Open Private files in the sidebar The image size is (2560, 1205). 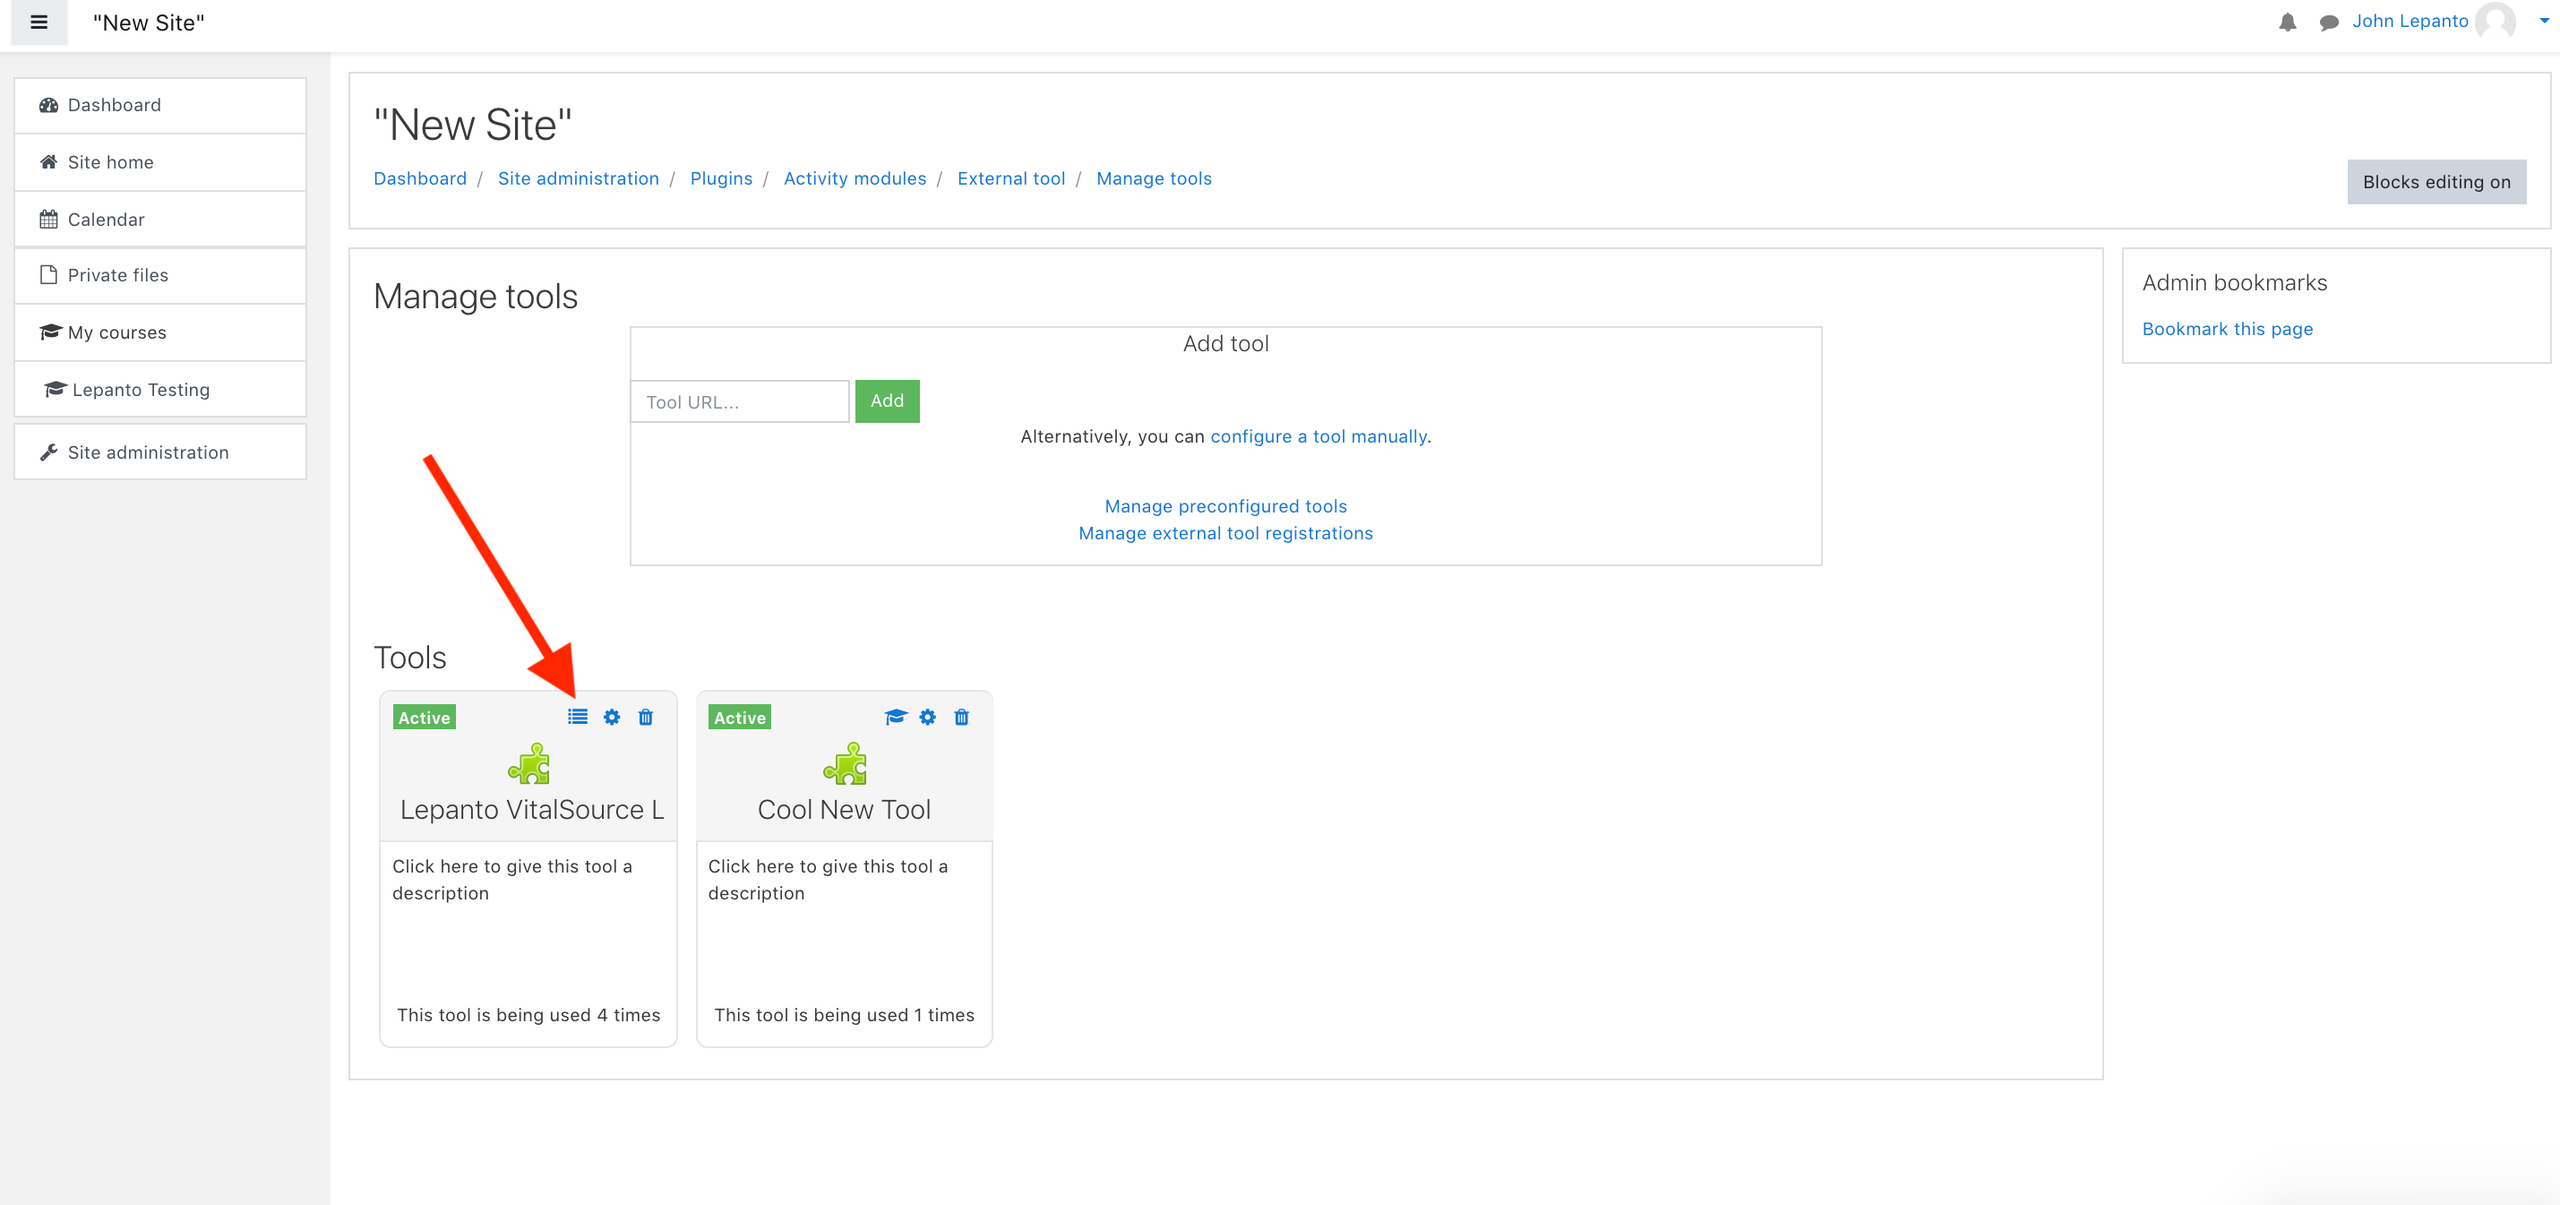[x=160, y=275]
